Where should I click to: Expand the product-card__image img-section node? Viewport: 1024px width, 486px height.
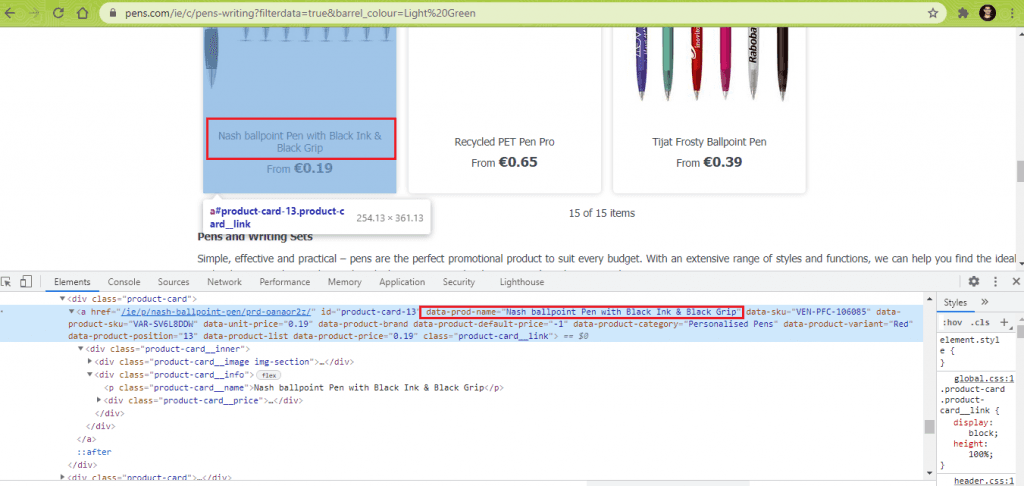pyautogui.click(x=90, y=361)
